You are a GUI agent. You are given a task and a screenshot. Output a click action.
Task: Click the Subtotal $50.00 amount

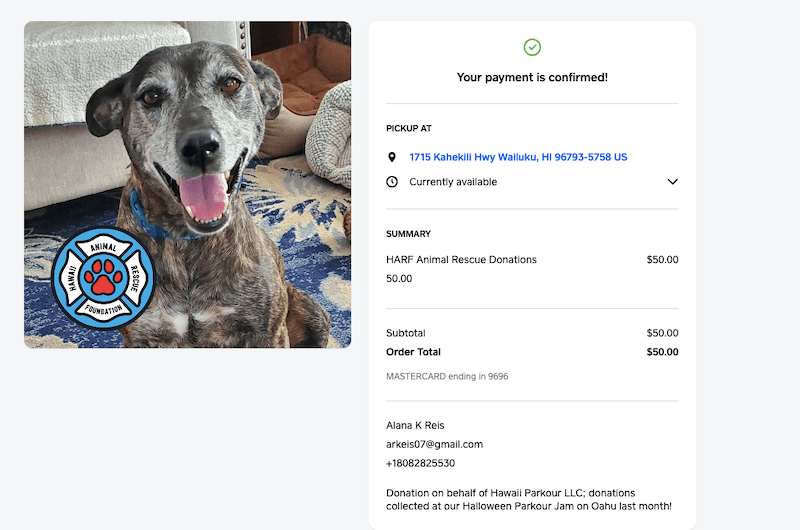coord(662,333)
